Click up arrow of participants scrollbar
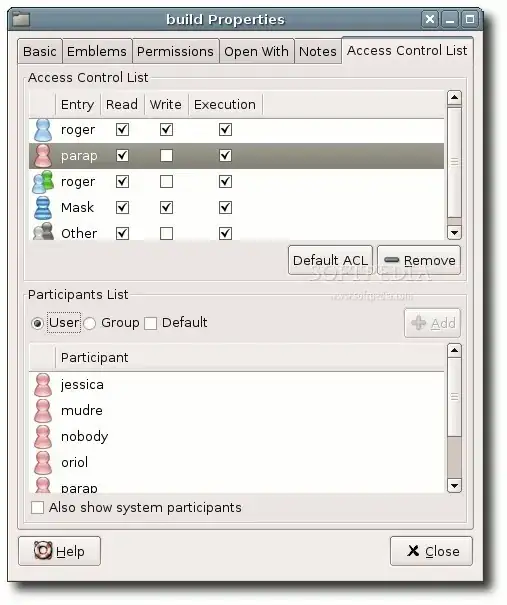Screen dimensions: 507x605 pos(454,350)
